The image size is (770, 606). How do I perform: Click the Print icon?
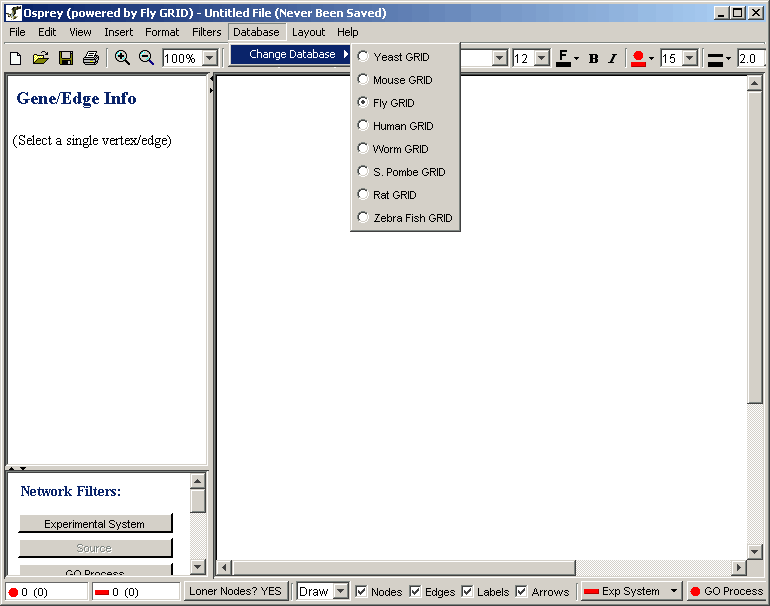[x=91, y=58]
